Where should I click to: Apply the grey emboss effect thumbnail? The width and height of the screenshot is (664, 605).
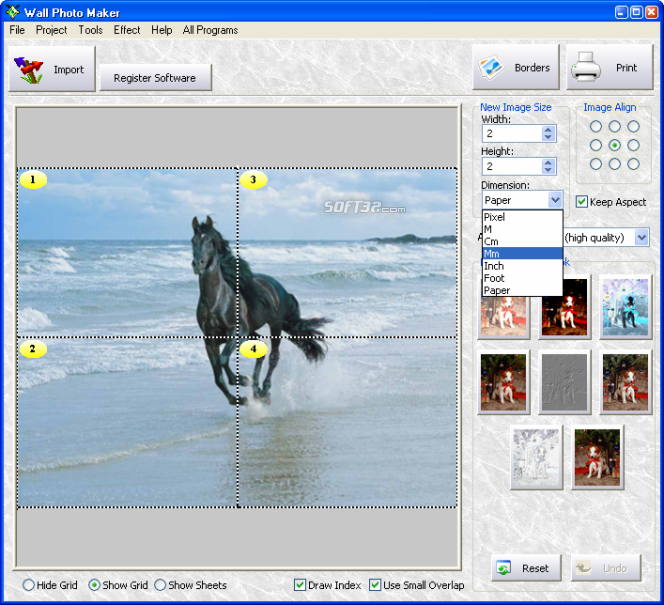564,382
